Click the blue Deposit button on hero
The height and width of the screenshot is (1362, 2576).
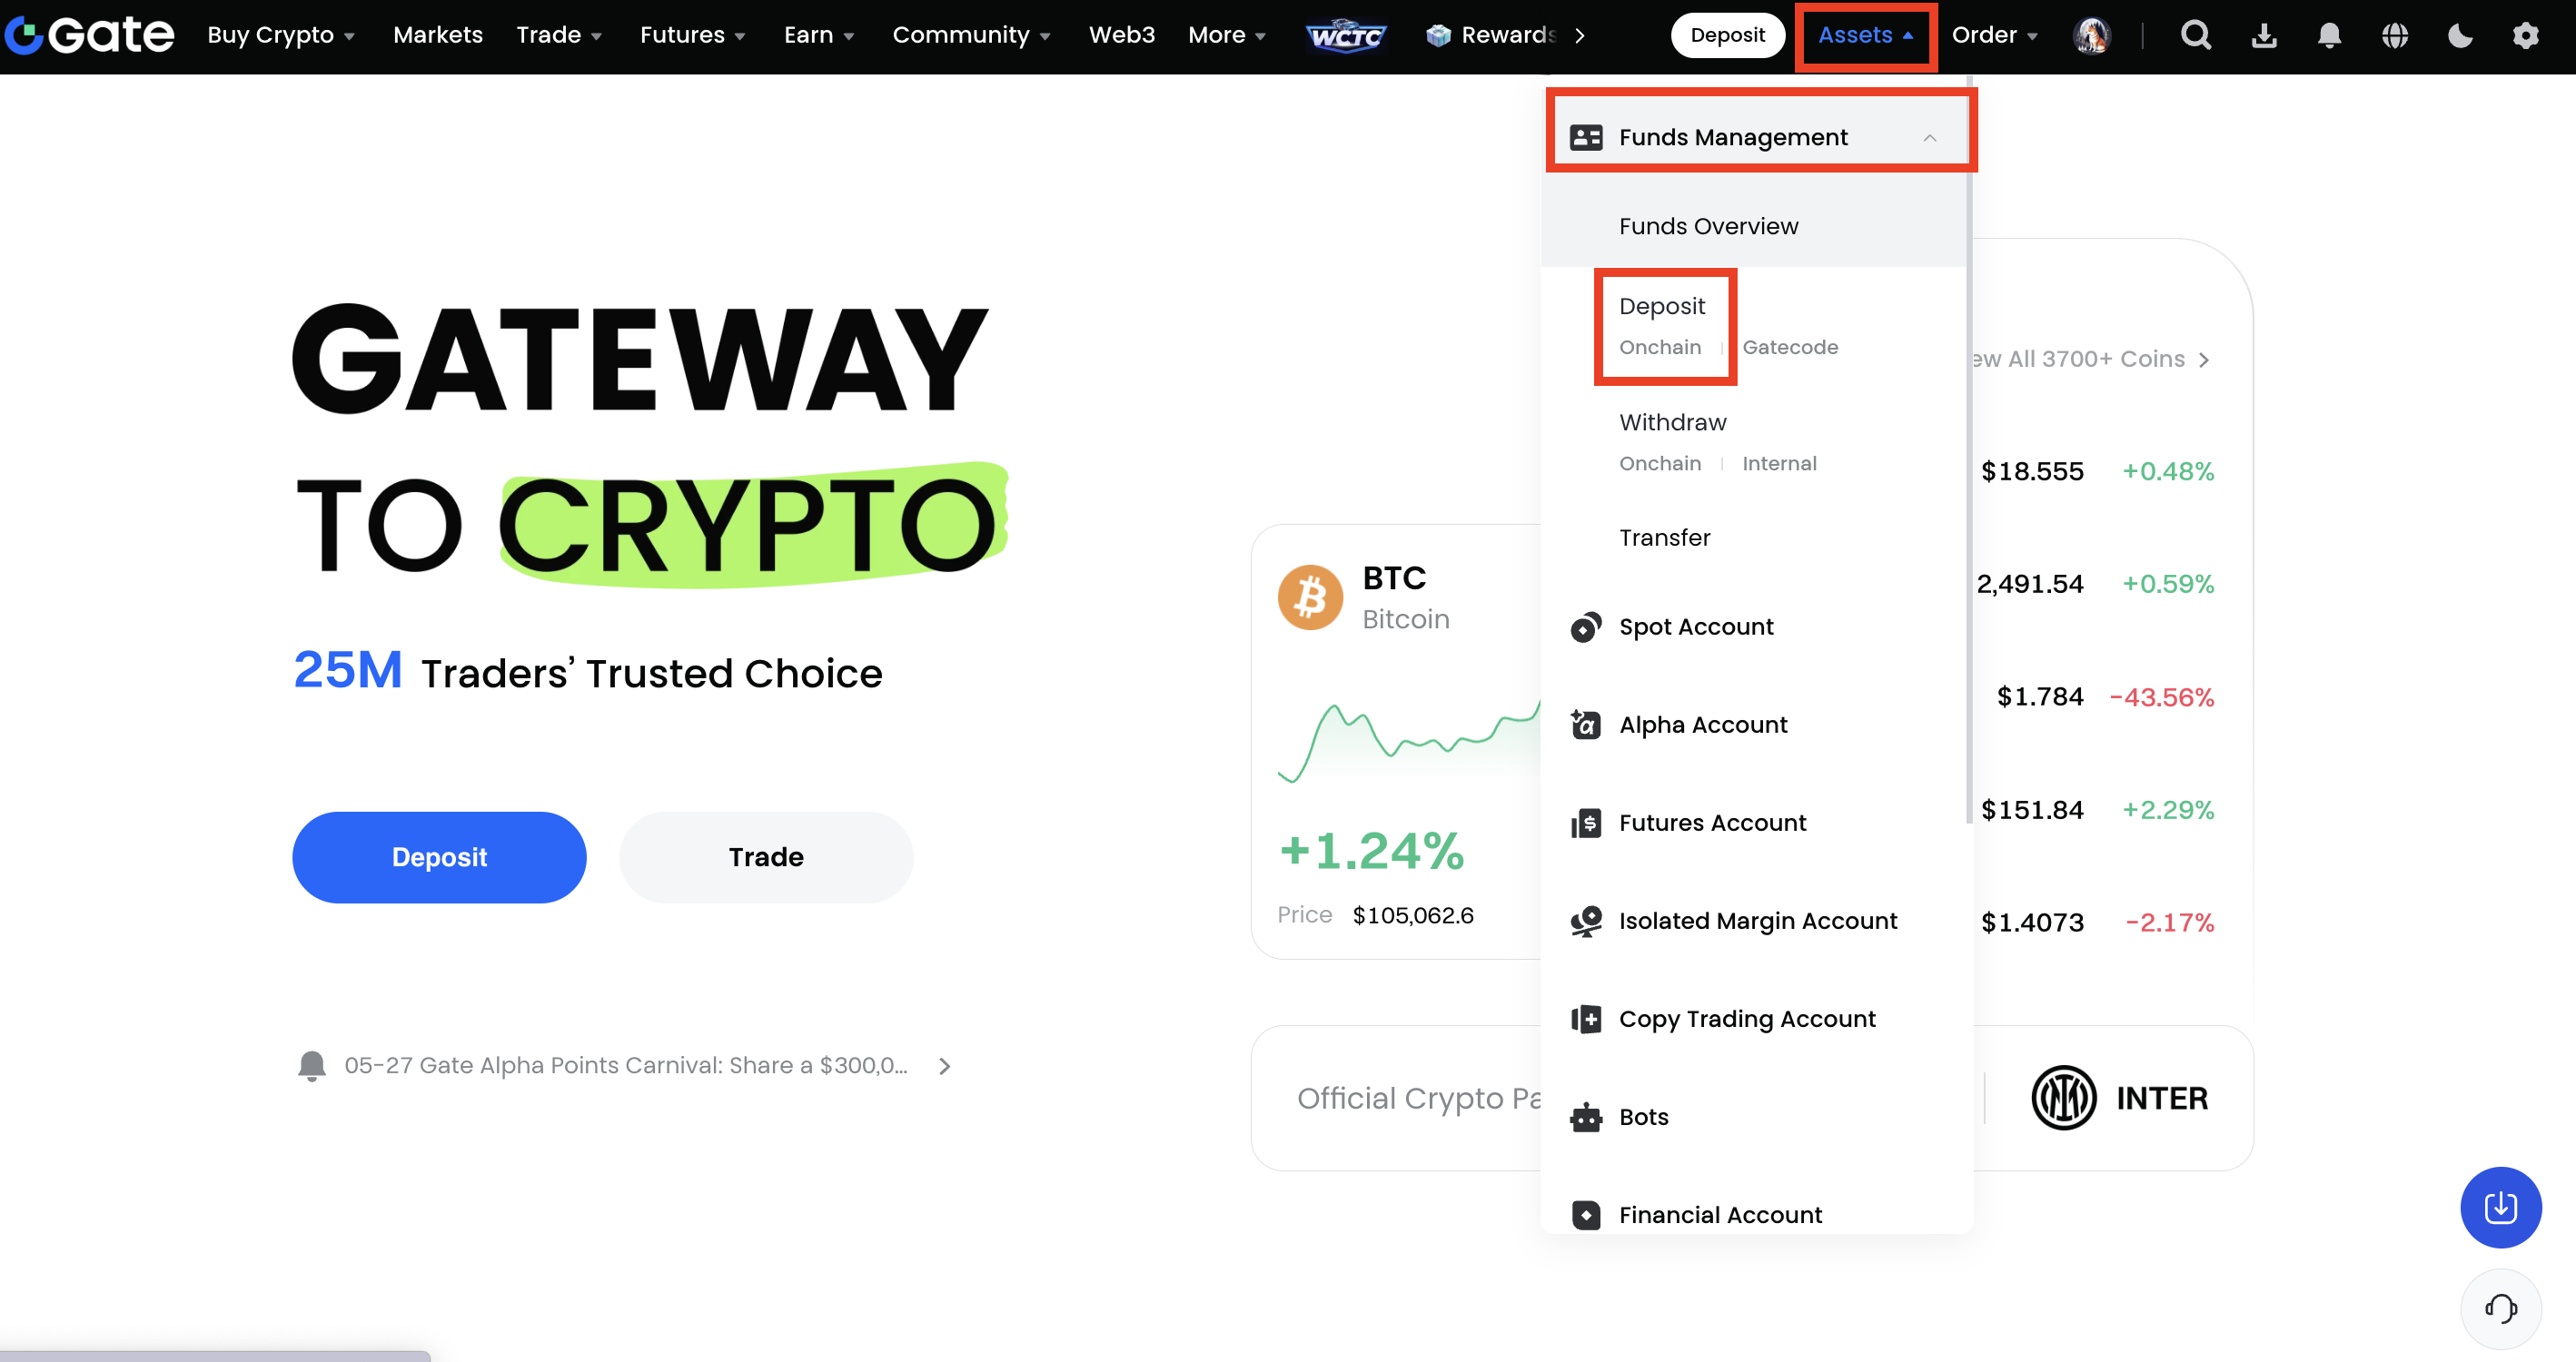click(439, 857)
